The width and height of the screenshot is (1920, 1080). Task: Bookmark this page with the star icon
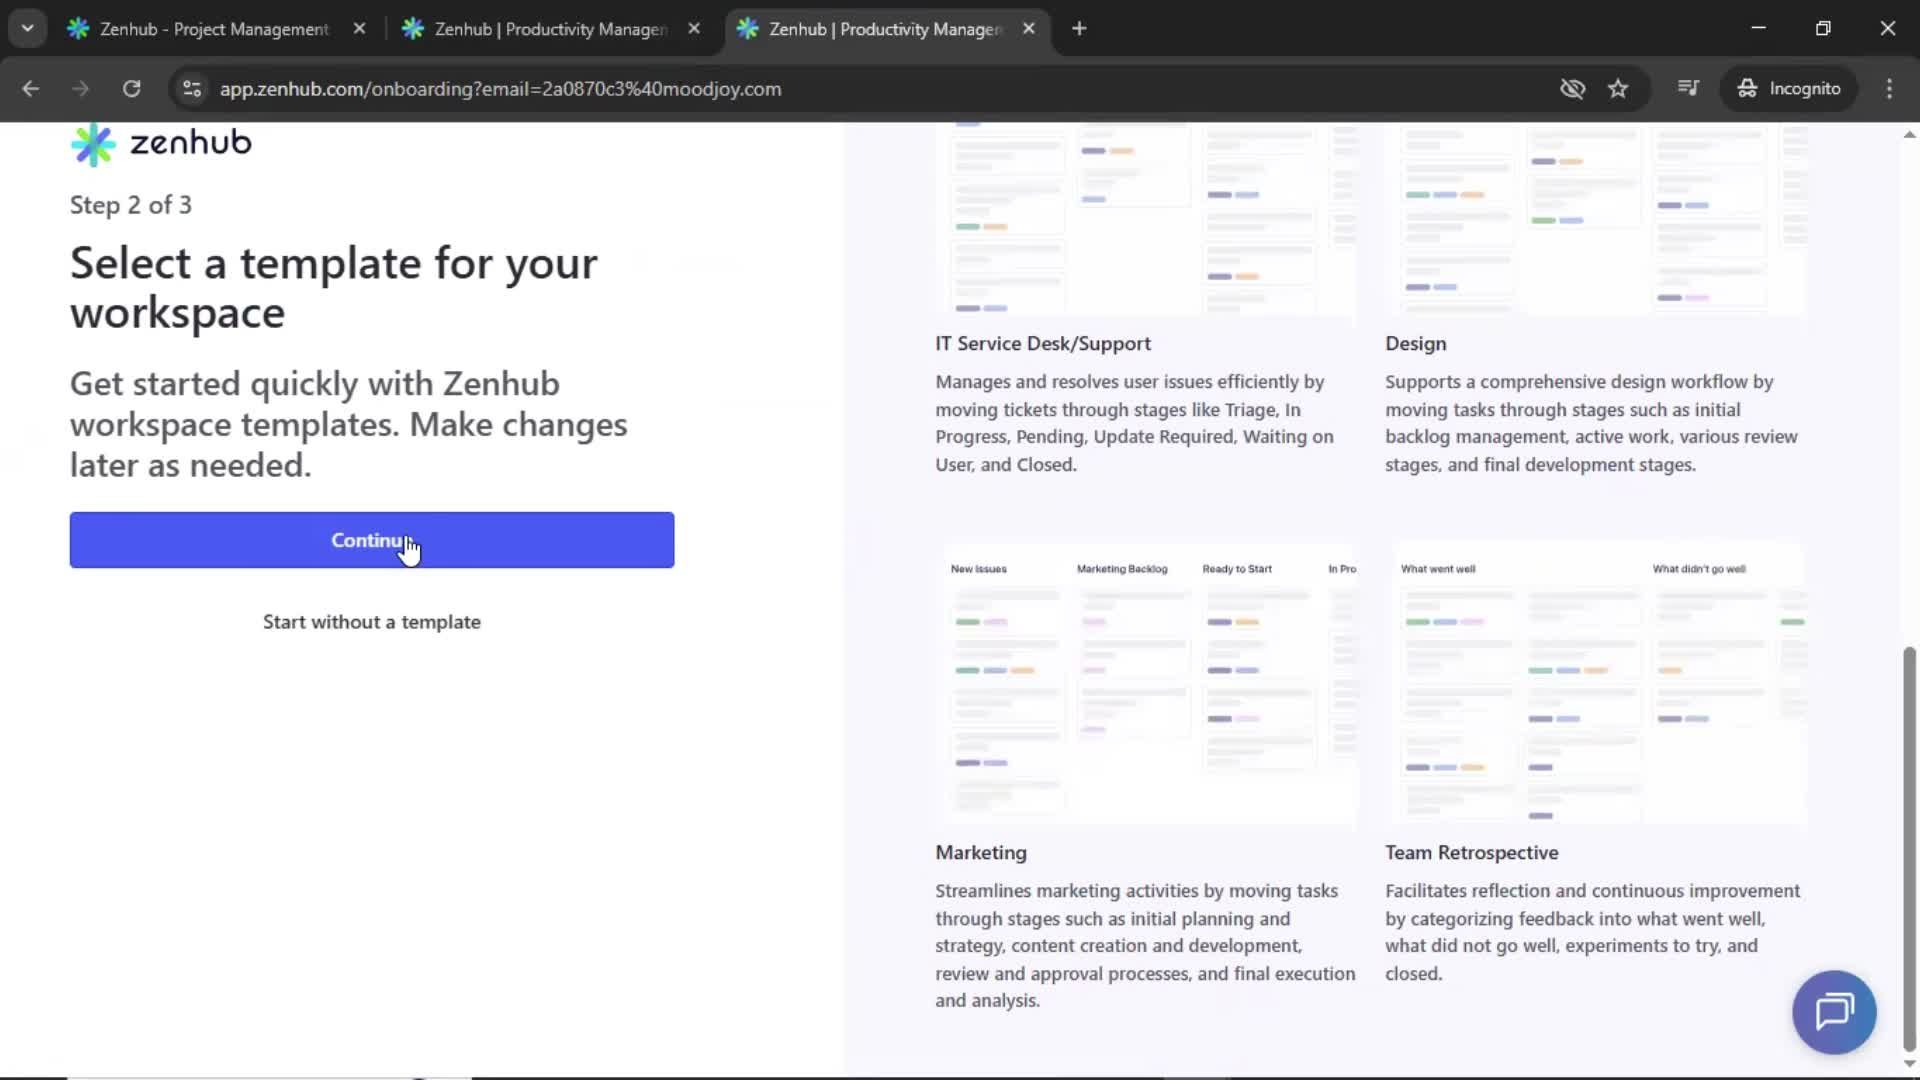point(1618,89)
